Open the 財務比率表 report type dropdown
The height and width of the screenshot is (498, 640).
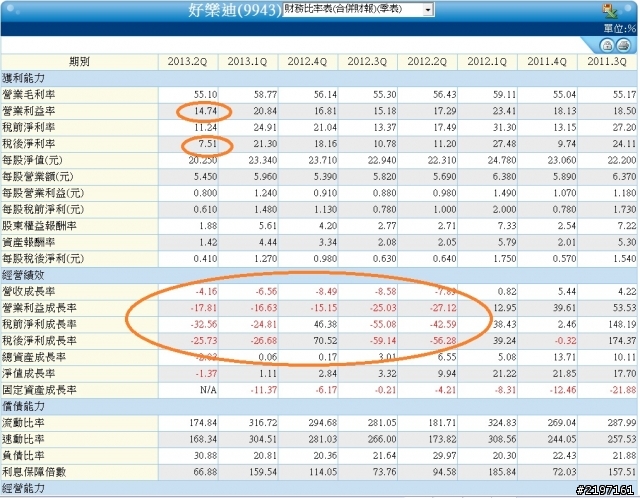[427, 10]
